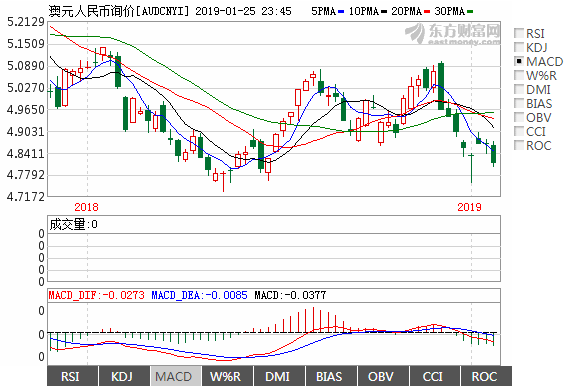Switch to the CCI tab

434,376
